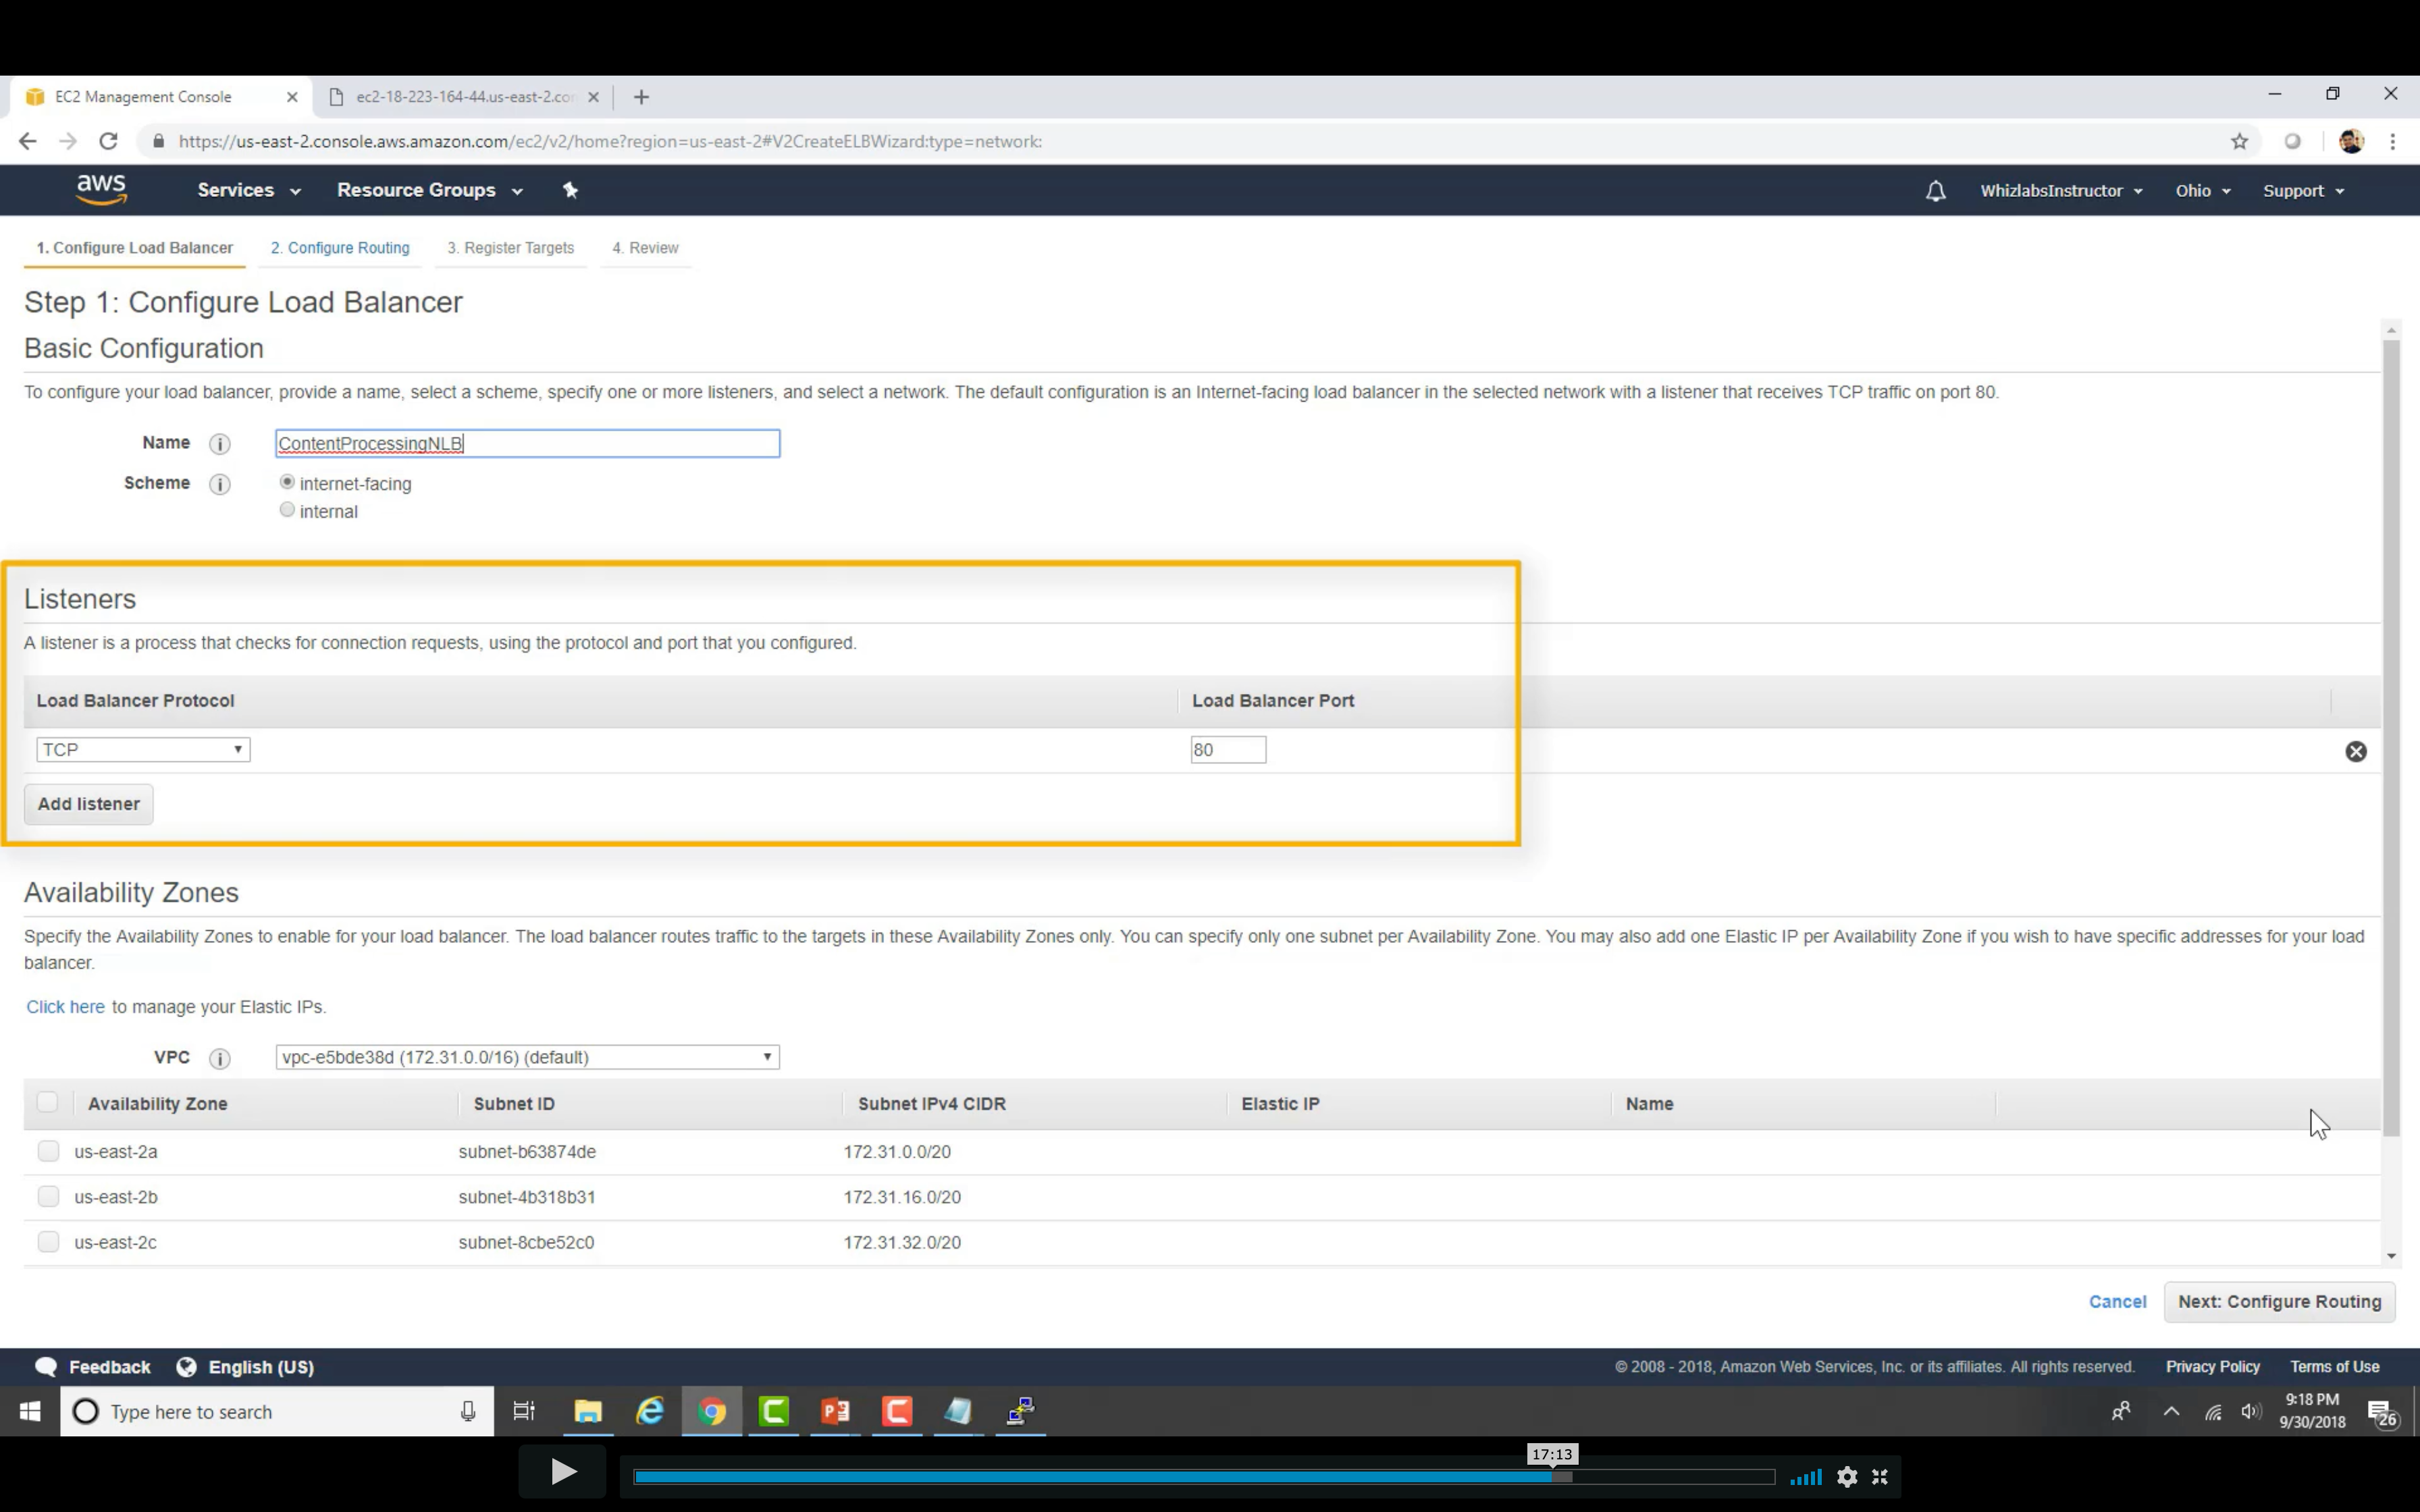Image resolution: width=2420 pixels, height=1512 pixels.
Task: Click the Add listener button
Action: pos(89,804)
